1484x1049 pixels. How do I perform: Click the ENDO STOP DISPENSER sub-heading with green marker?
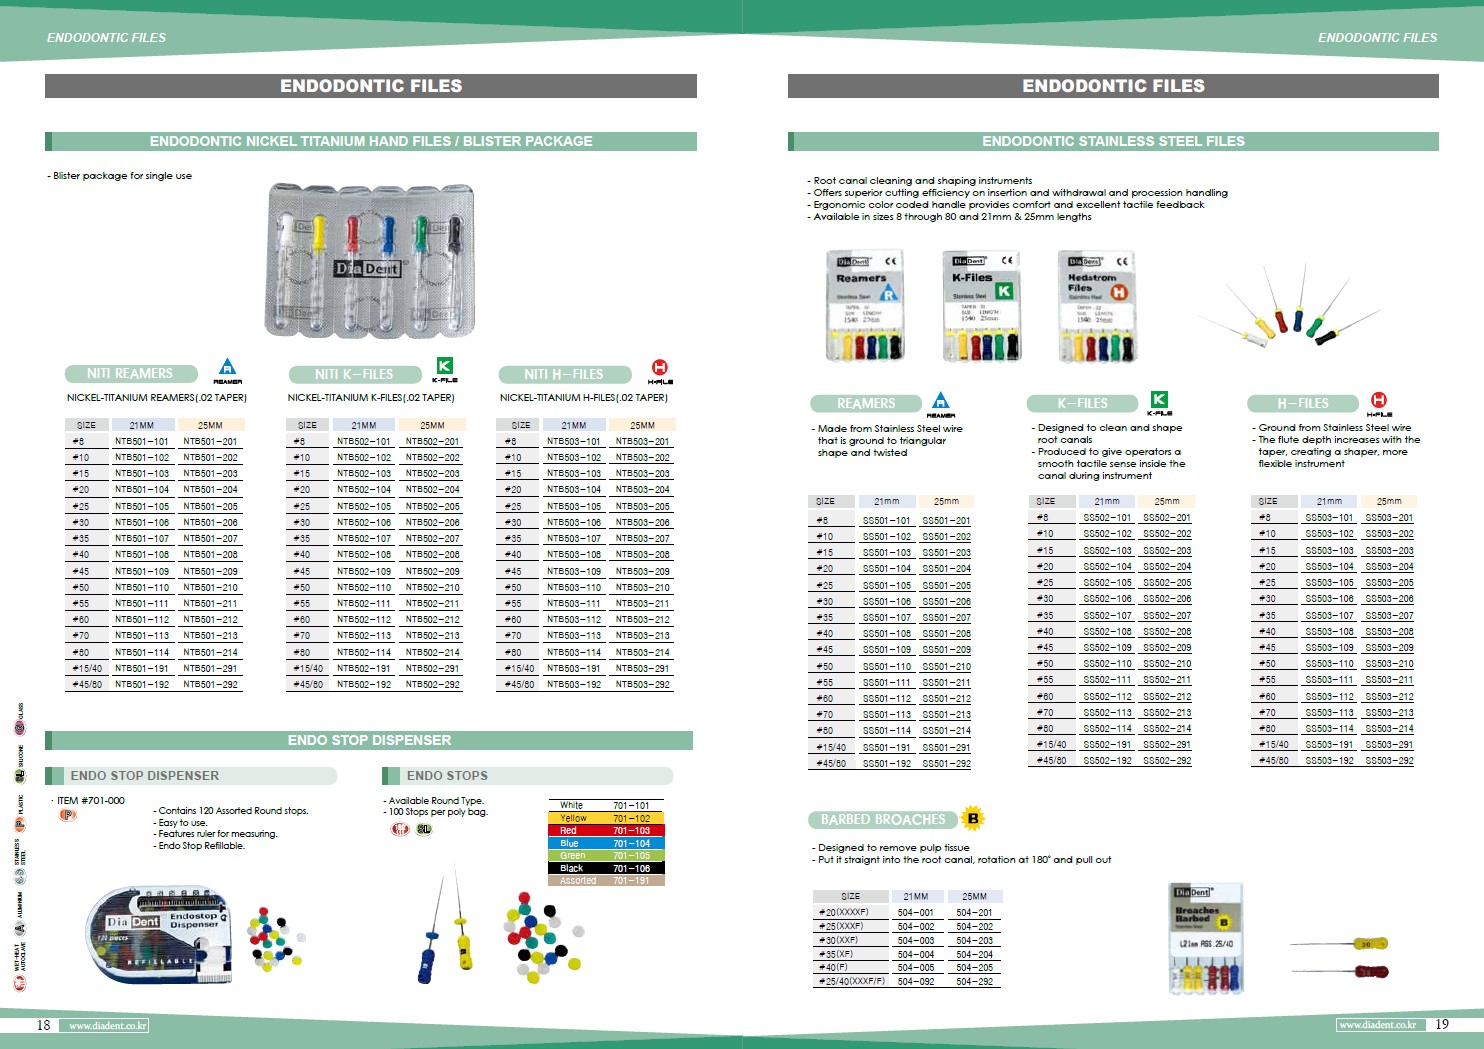[x=191, y=776]
